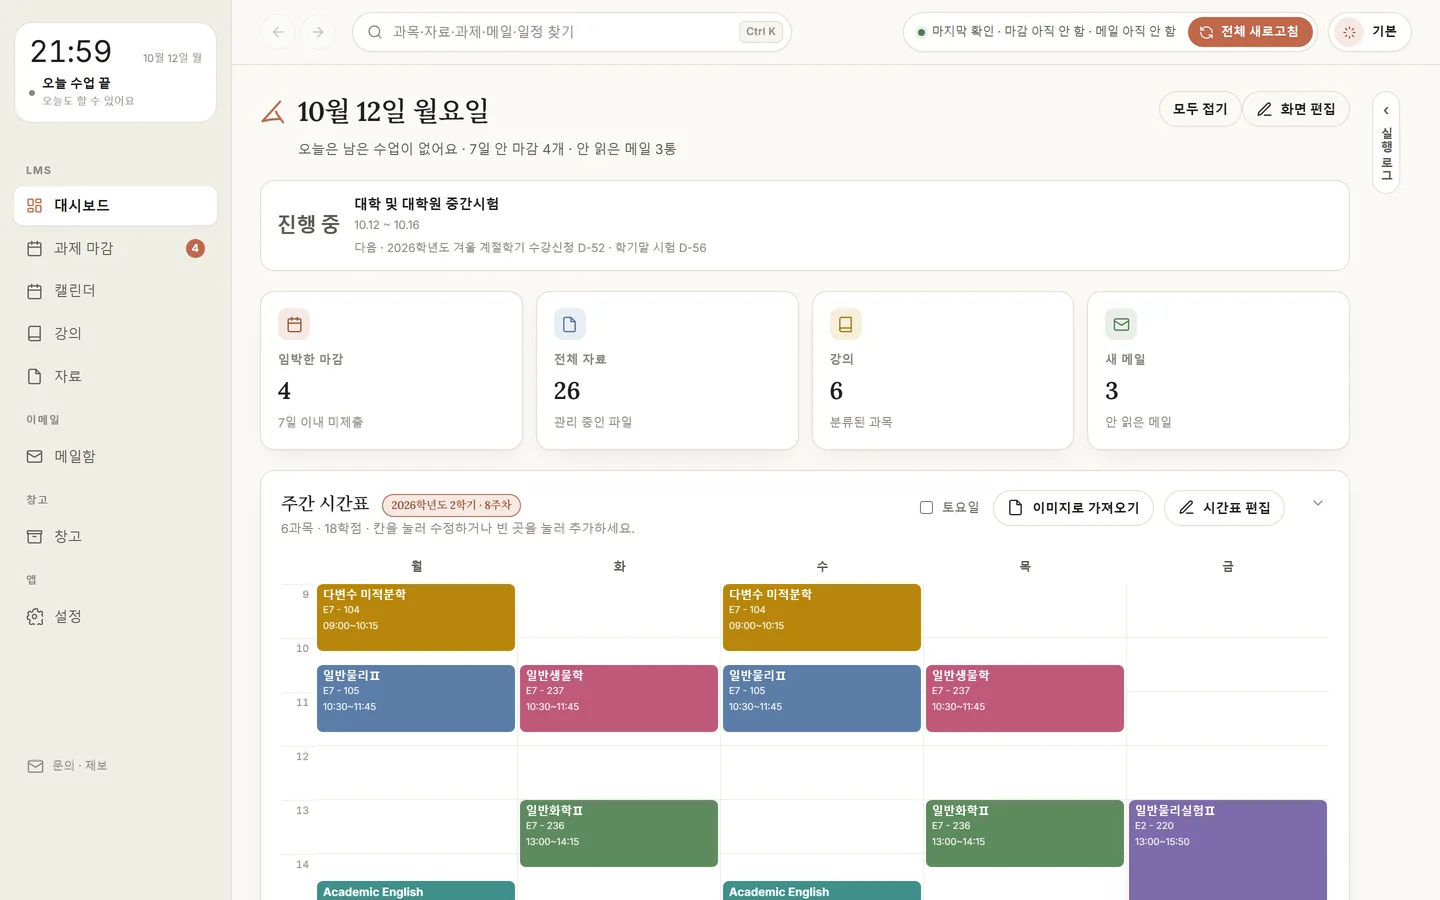Open 대시보드 in the sidebar
This screenshot has width=1440, height=900.
(116, 205)
